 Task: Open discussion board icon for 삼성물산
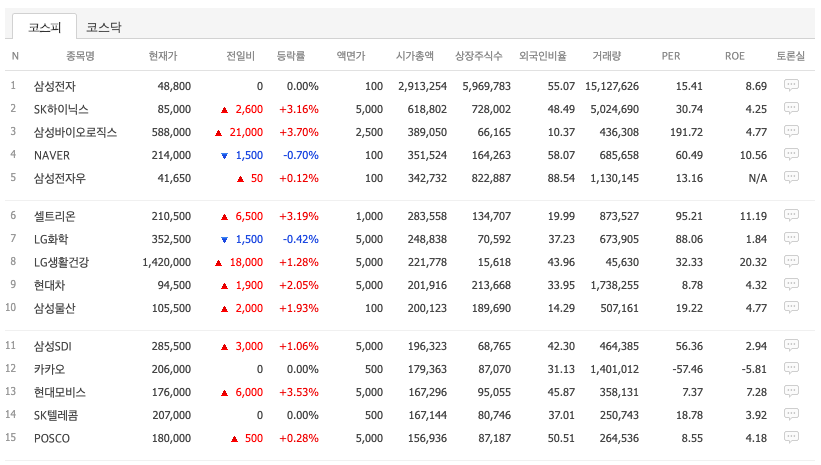[x=791, y=307]
